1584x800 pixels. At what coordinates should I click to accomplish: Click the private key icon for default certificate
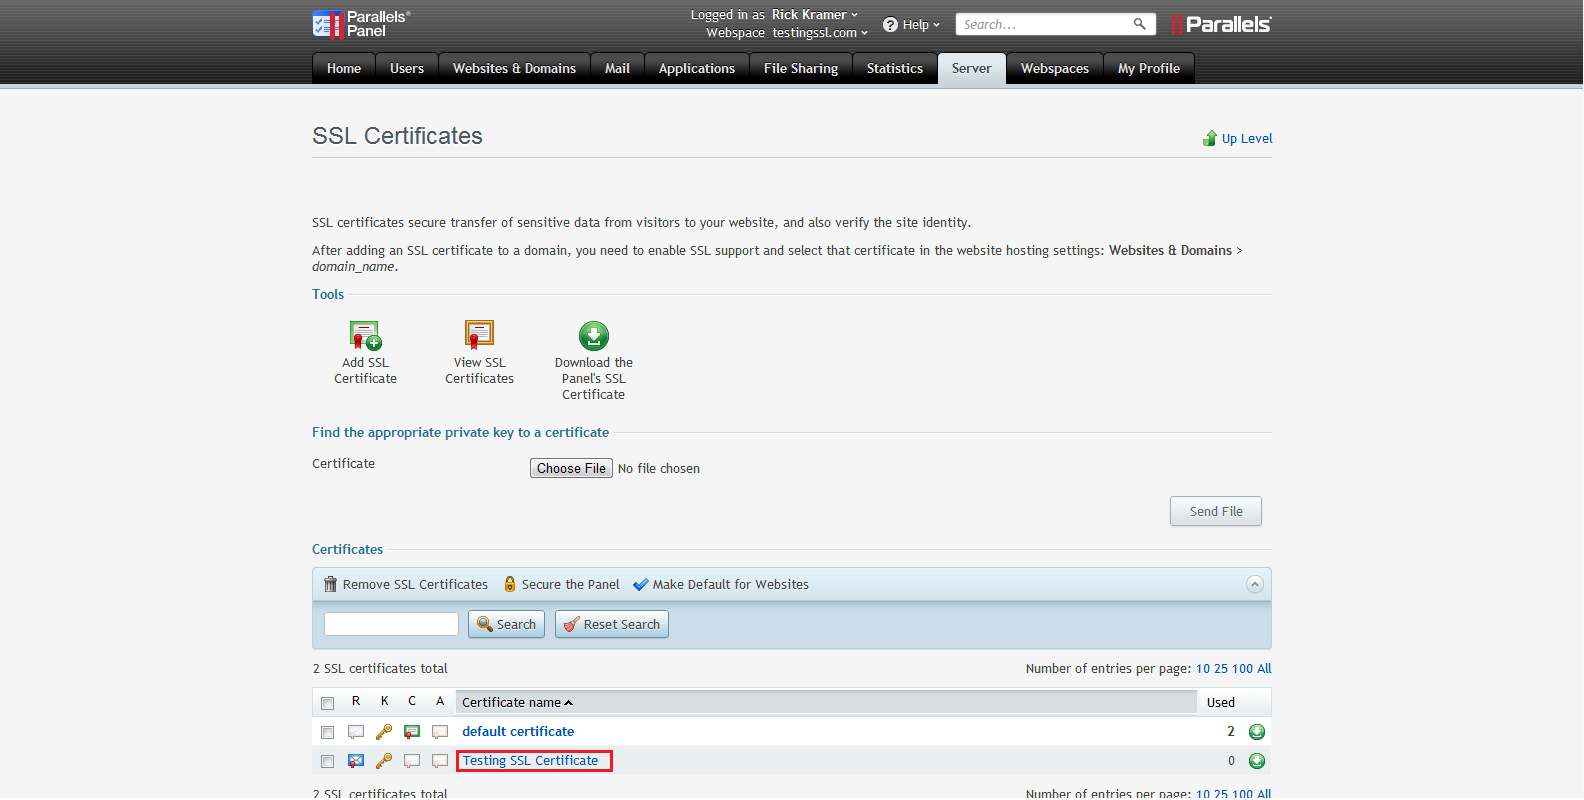tap(384, 732)
